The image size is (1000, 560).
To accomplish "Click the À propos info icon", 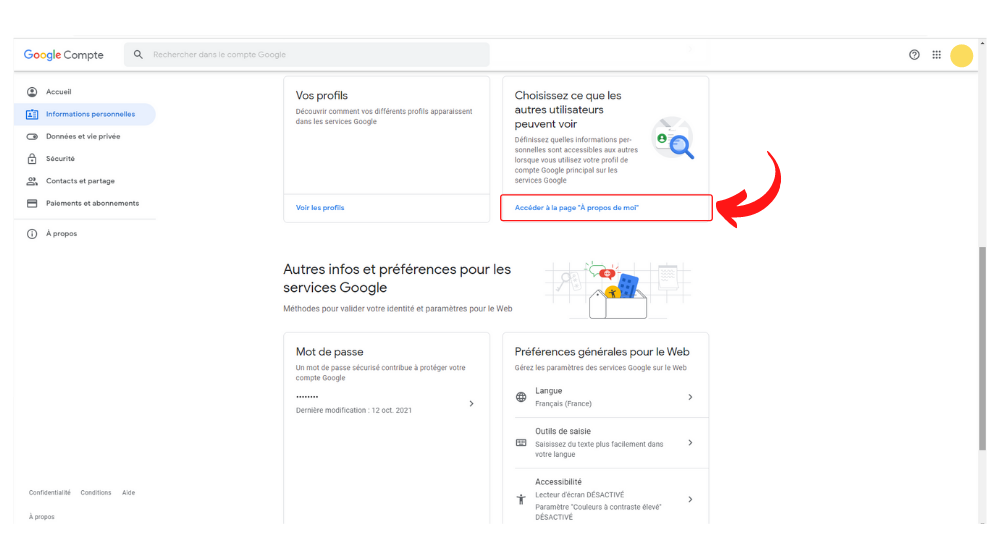I will point(32,234).
